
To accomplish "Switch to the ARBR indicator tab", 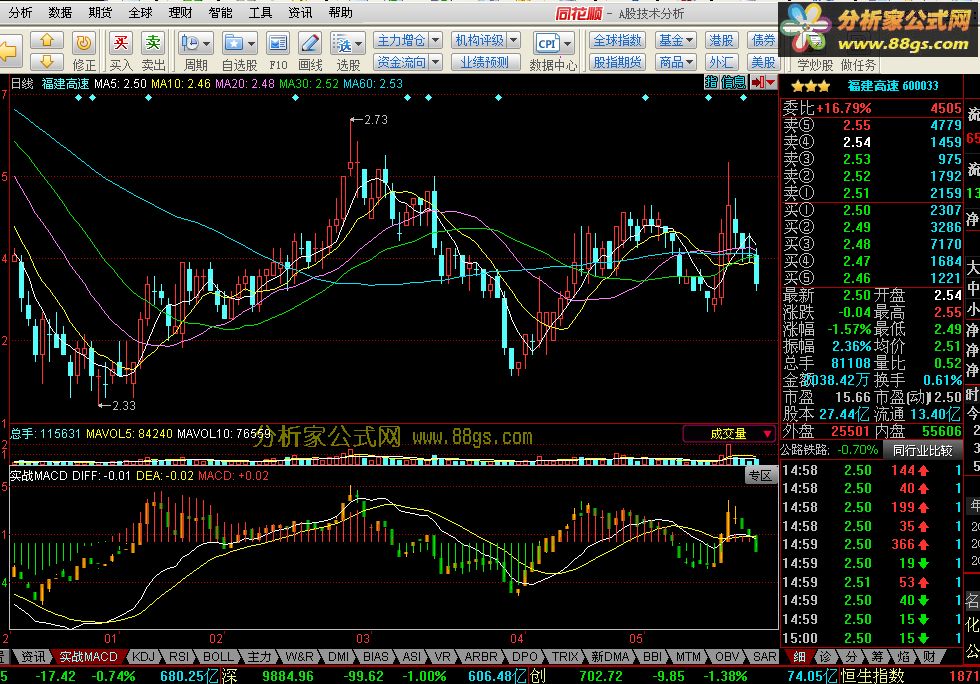I will (x=481, y=656).
